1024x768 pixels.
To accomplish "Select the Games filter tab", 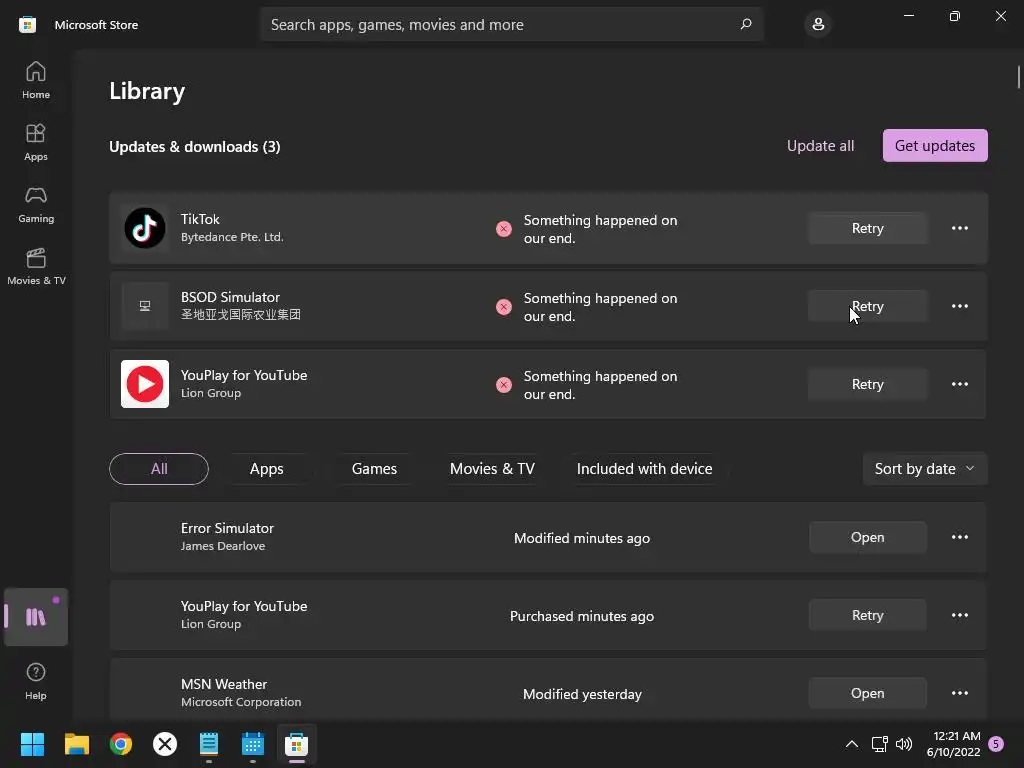I will pos(374,469).
